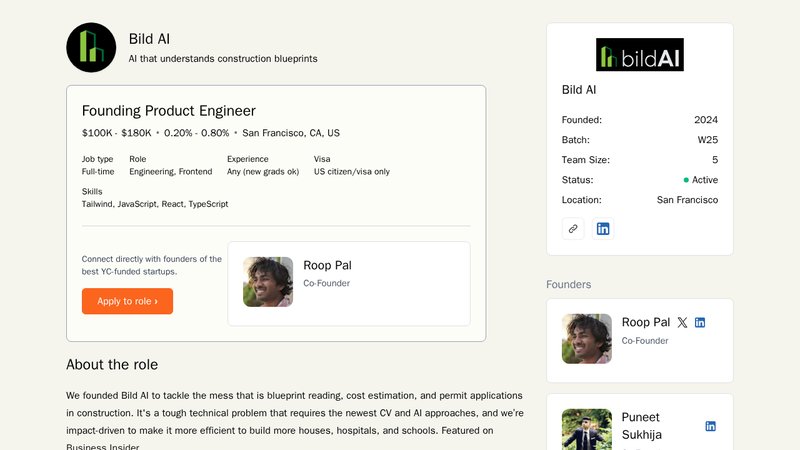Click the green Active status dot
The width and height of the screenshot is (800, 450).
(686, 180)
